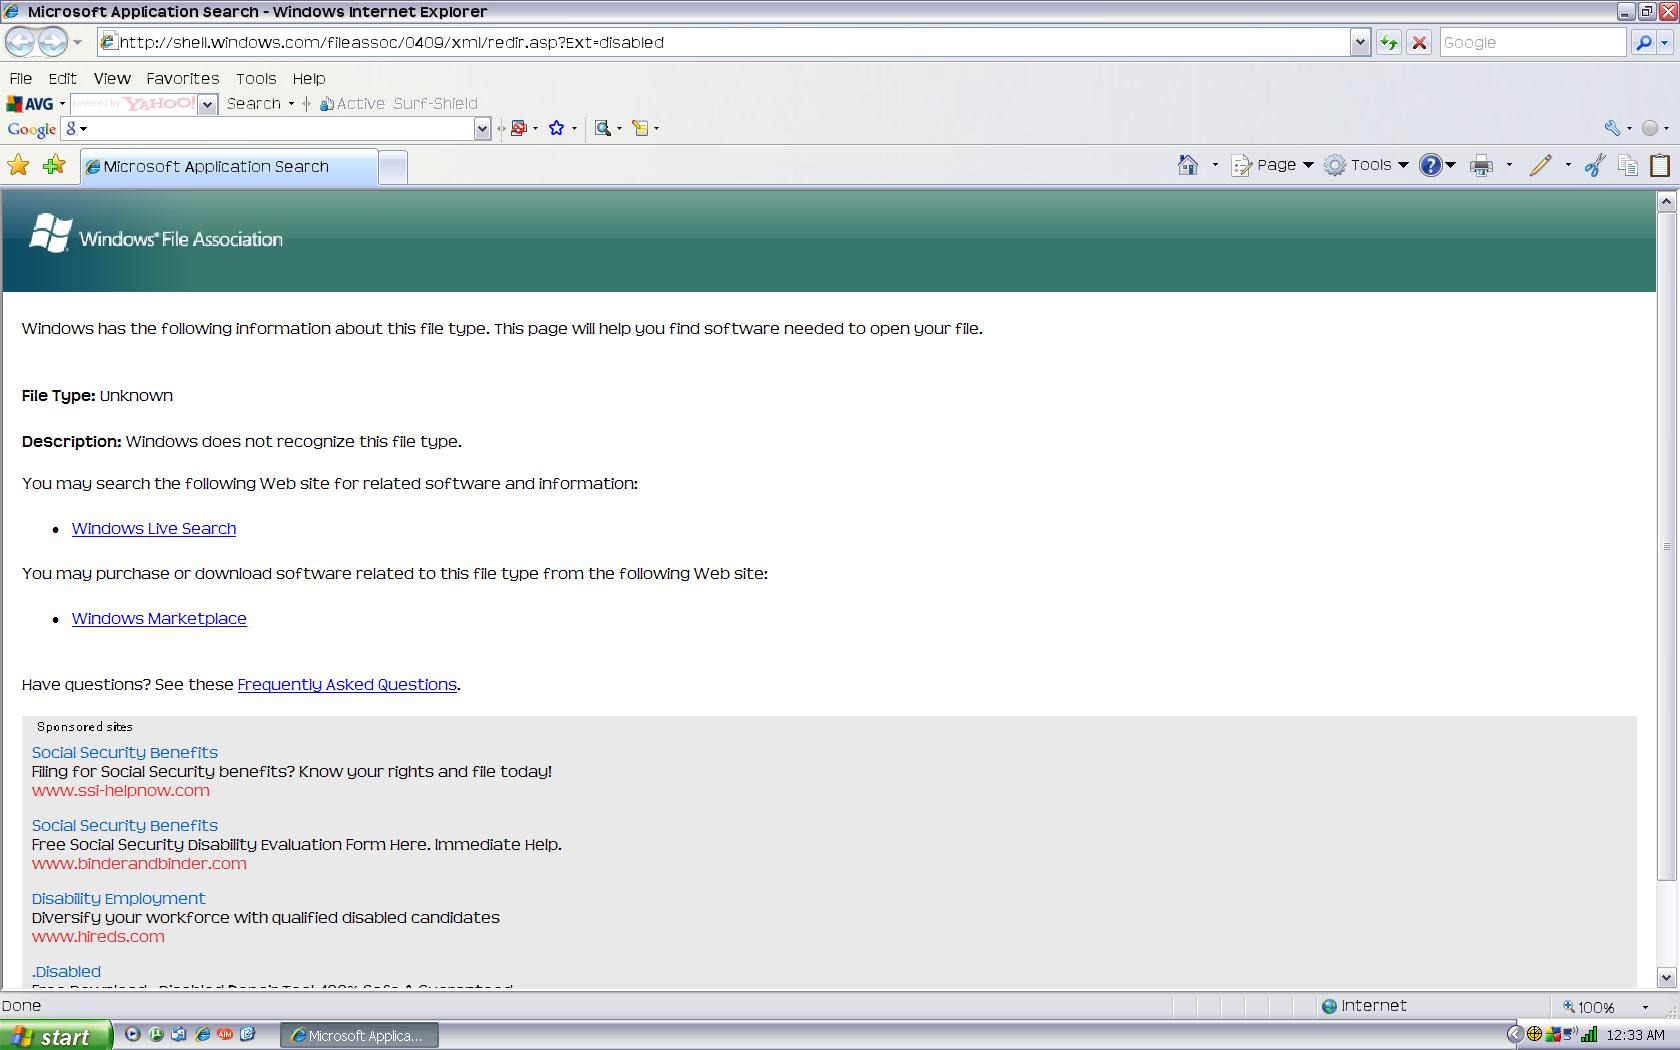Open the File menu

[21, 78]
